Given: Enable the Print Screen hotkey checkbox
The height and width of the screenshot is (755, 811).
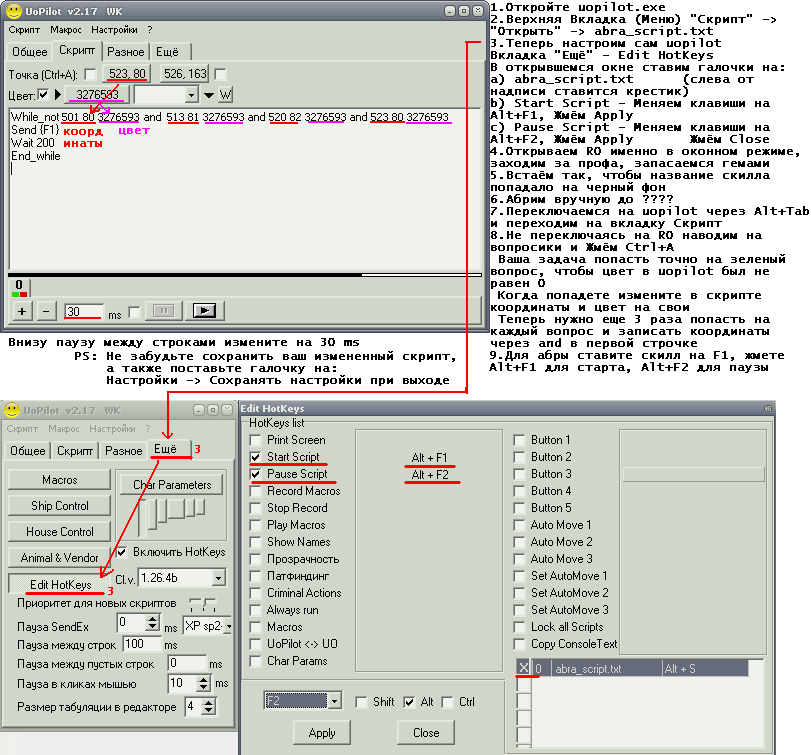Looking at the screenshot, I should [255, 440].
